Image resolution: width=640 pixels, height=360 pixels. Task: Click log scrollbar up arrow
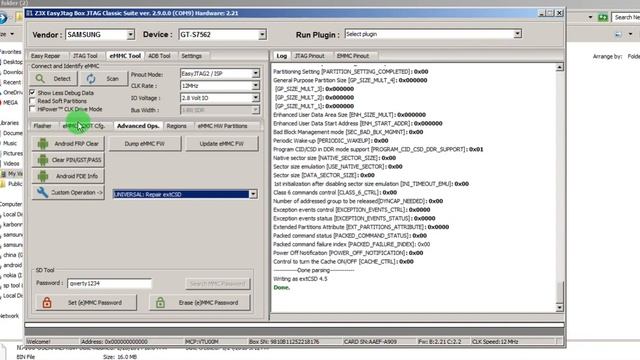[x=559, y=67]
